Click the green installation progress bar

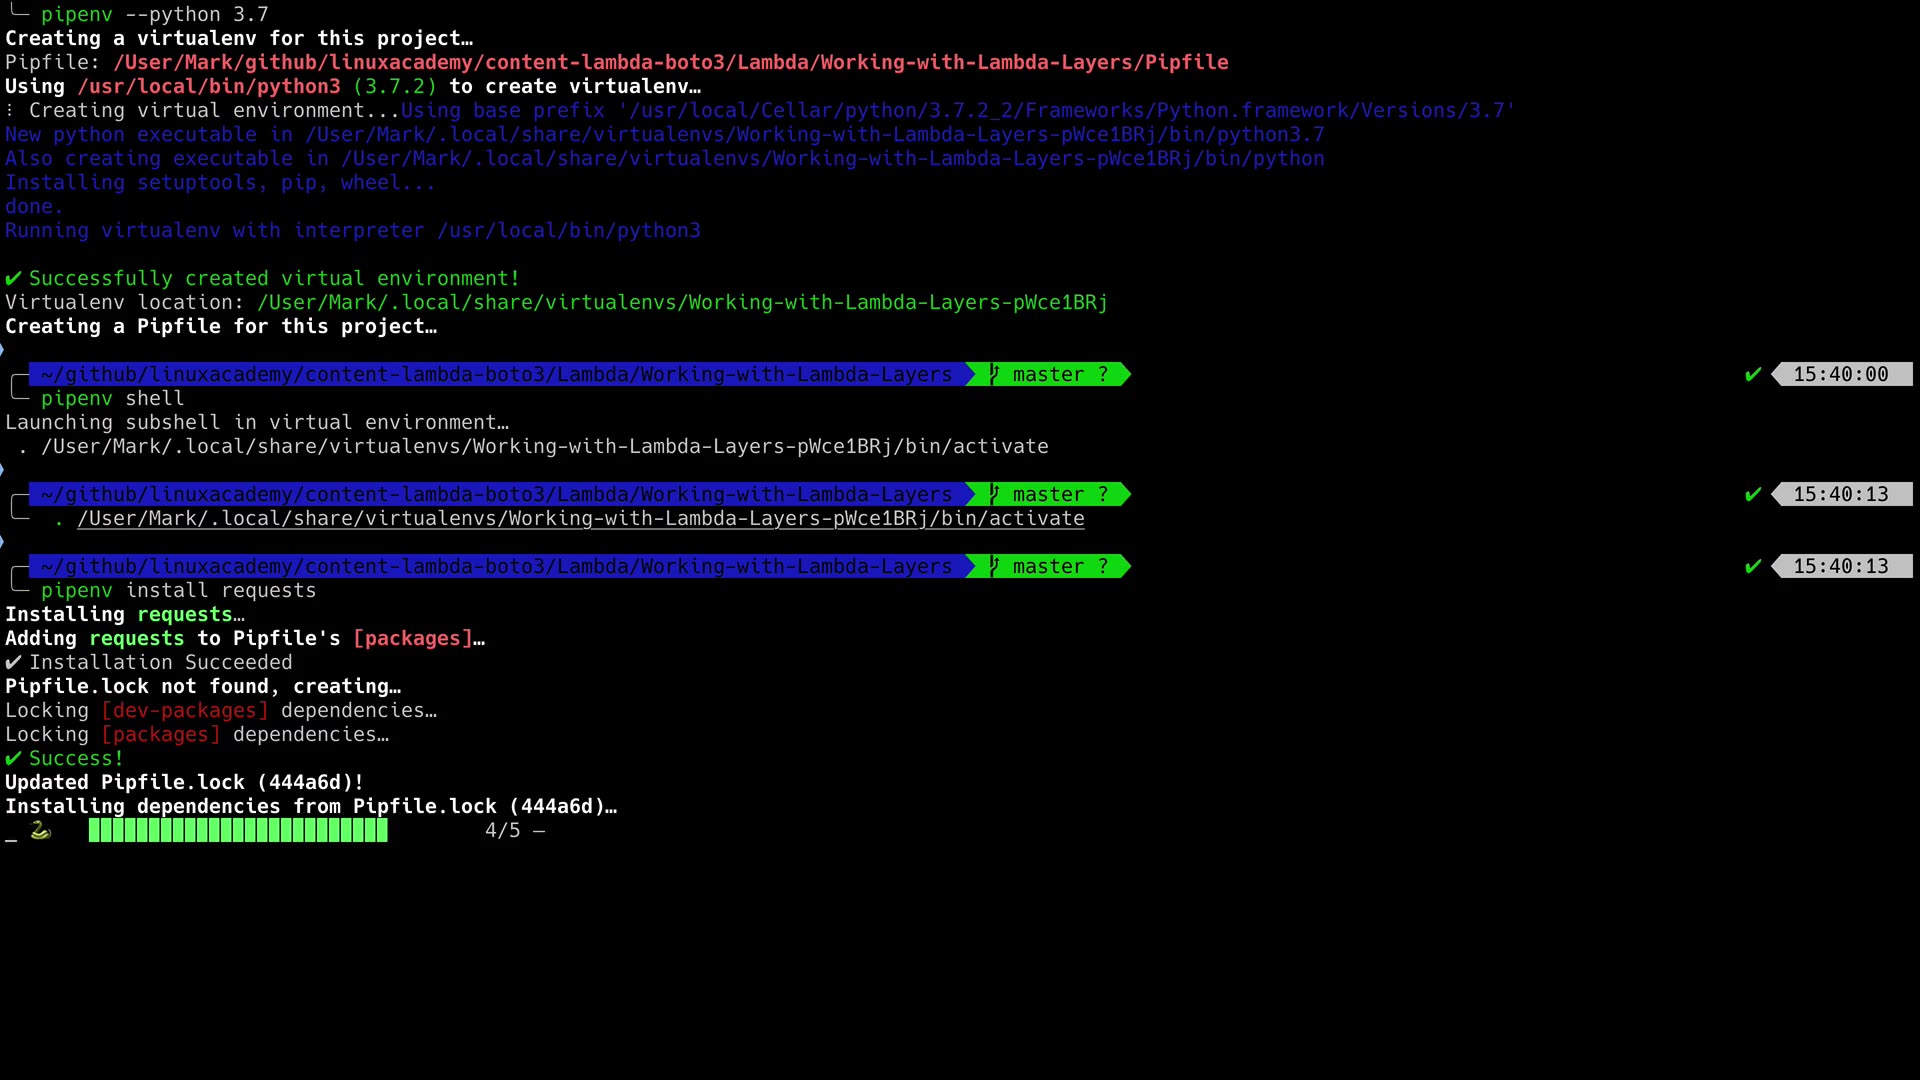[238, 830]
